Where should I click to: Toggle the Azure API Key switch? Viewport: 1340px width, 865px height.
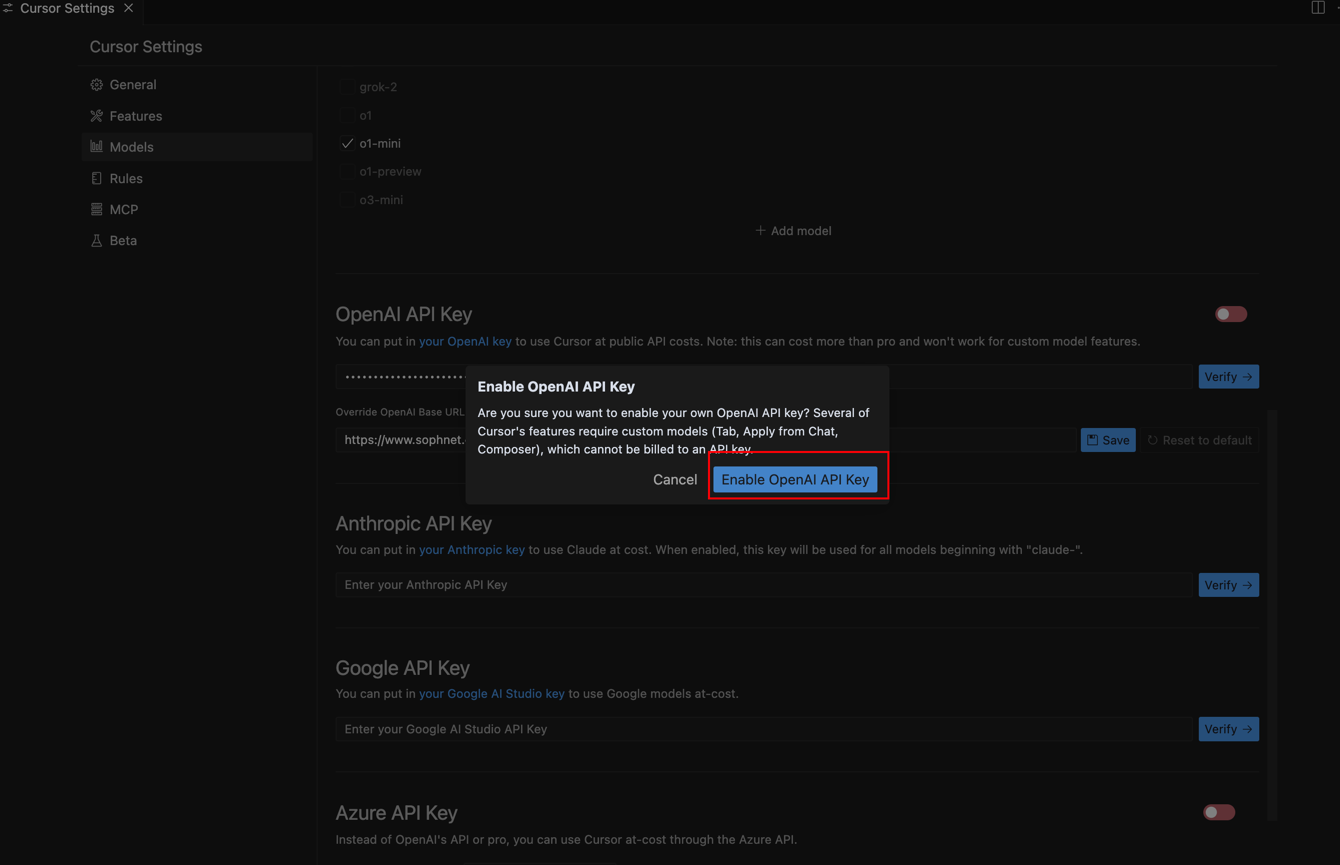point(1219,812)
